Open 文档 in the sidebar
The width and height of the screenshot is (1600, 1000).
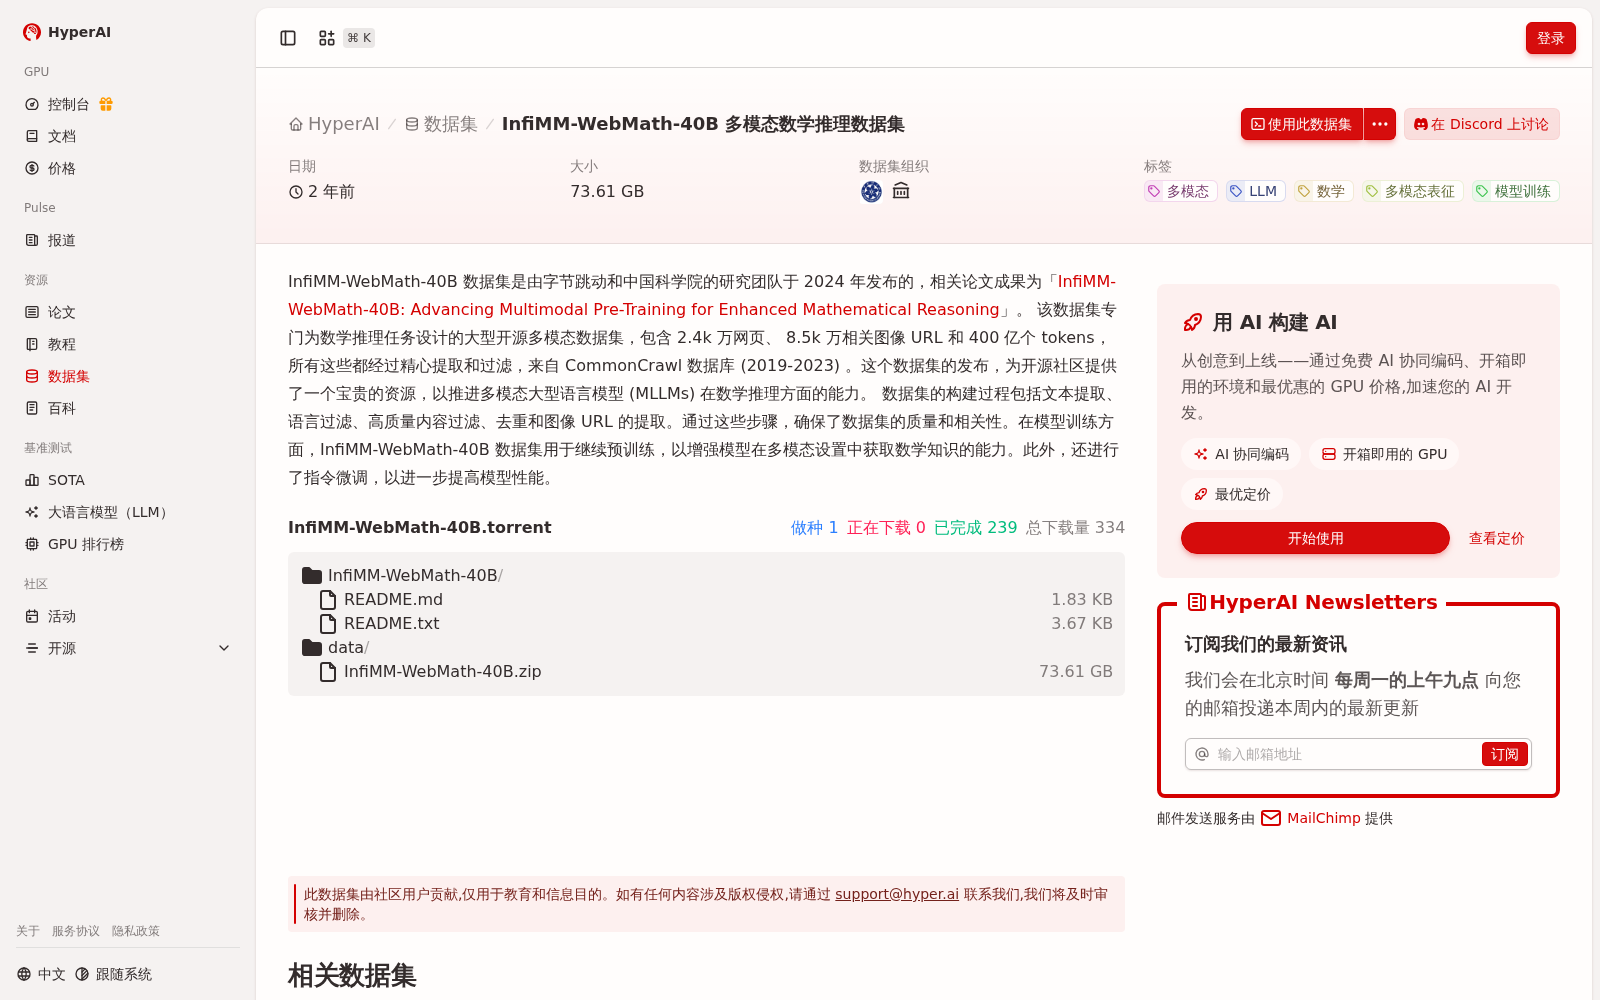pos(61,136)
